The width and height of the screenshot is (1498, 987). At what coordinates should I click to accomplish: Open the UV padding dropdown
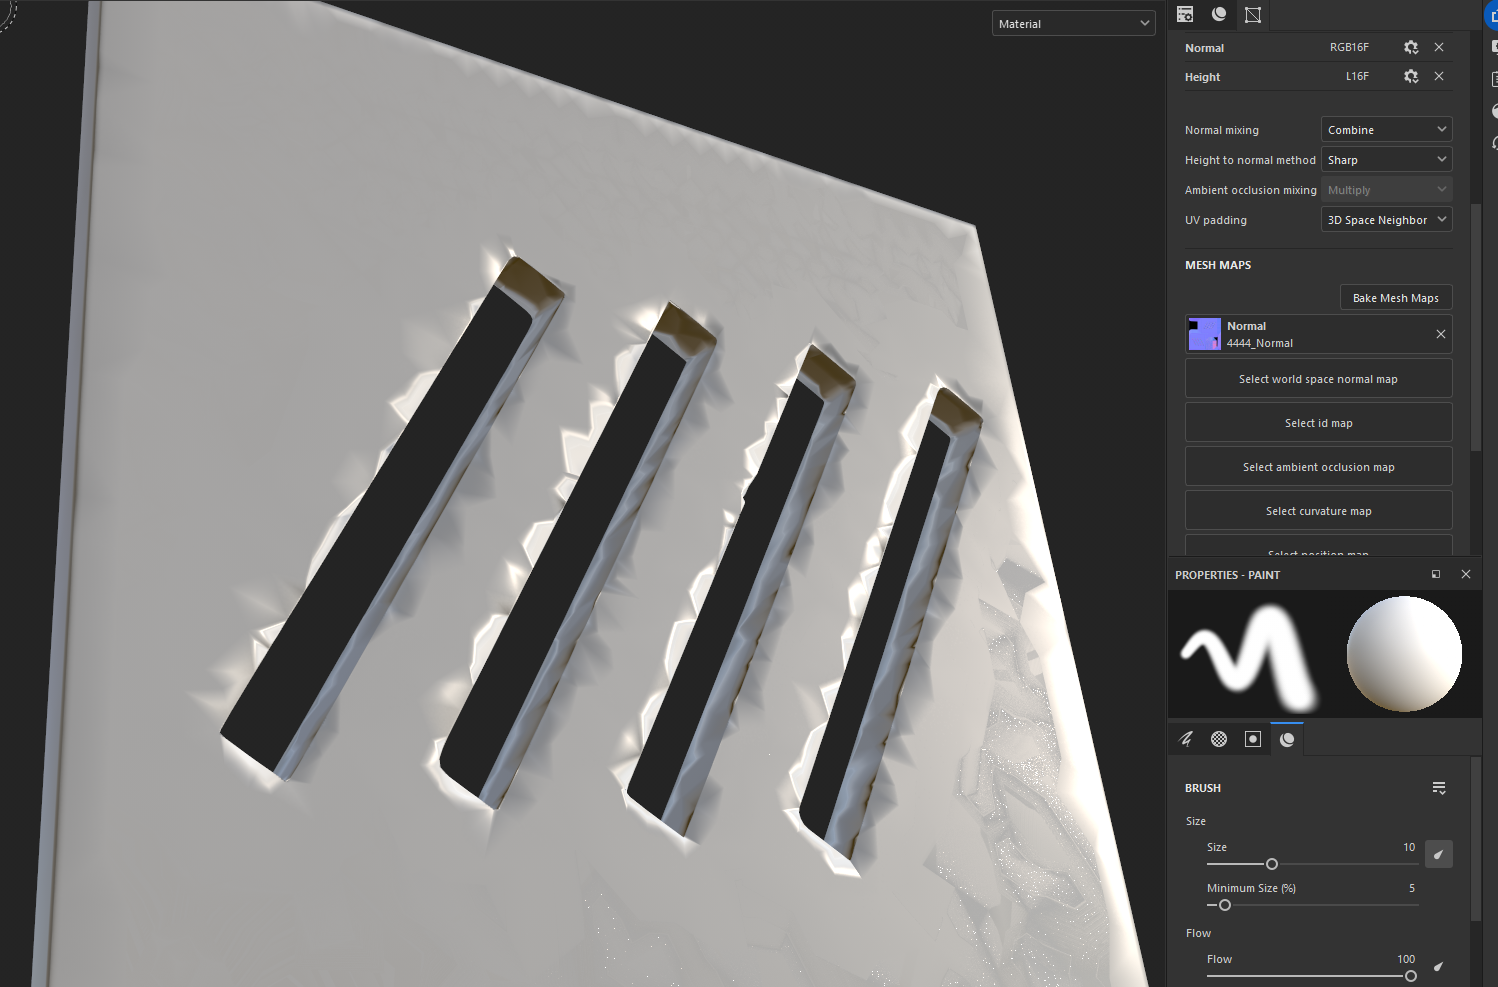click(1386, 220)
